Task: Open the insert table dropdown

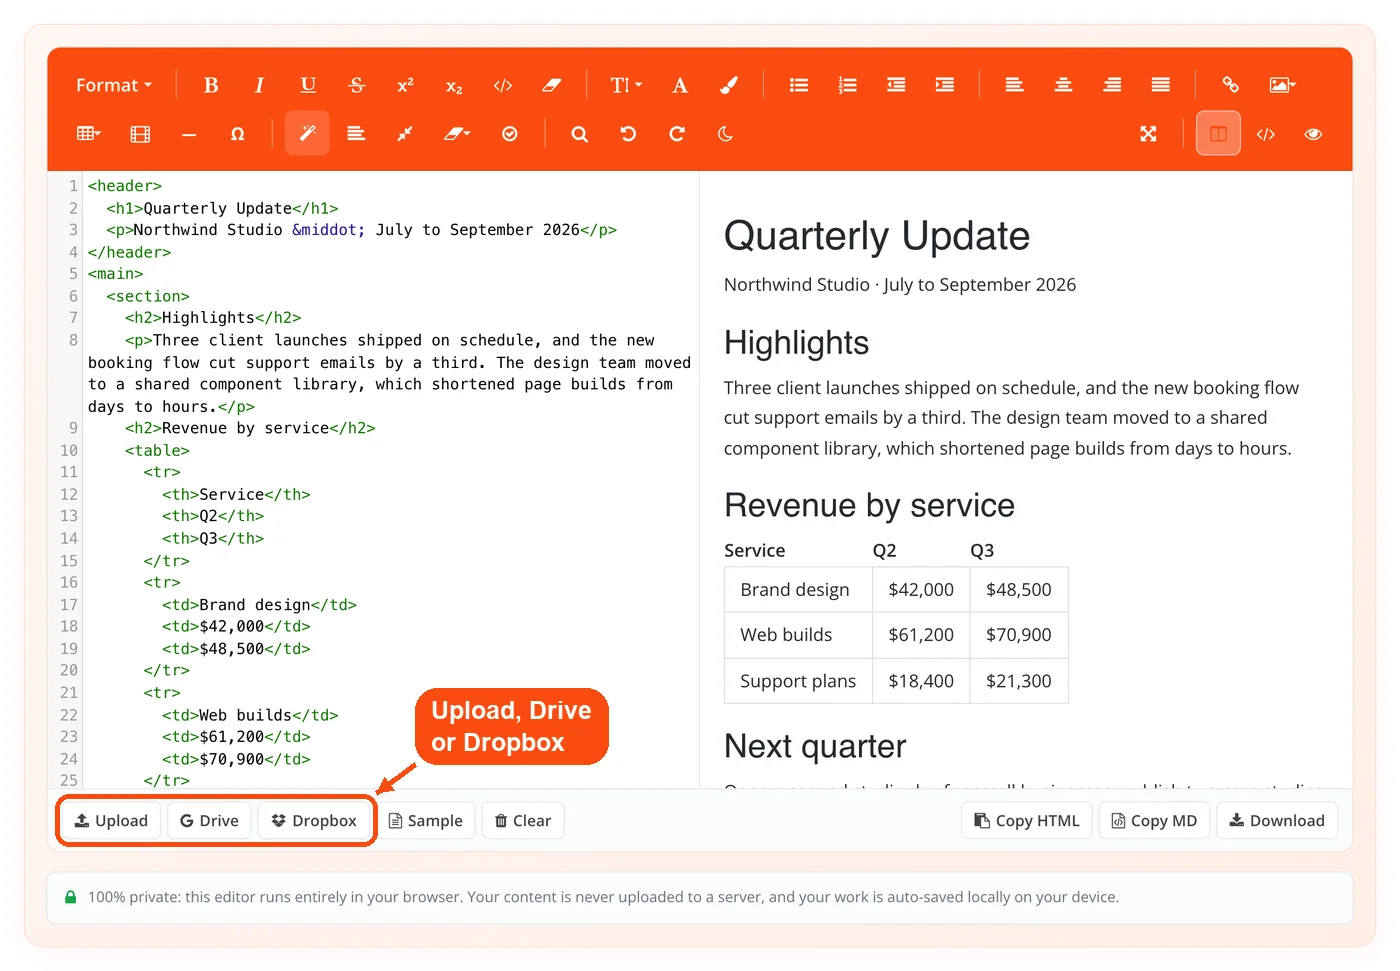Action: [89, 134]
